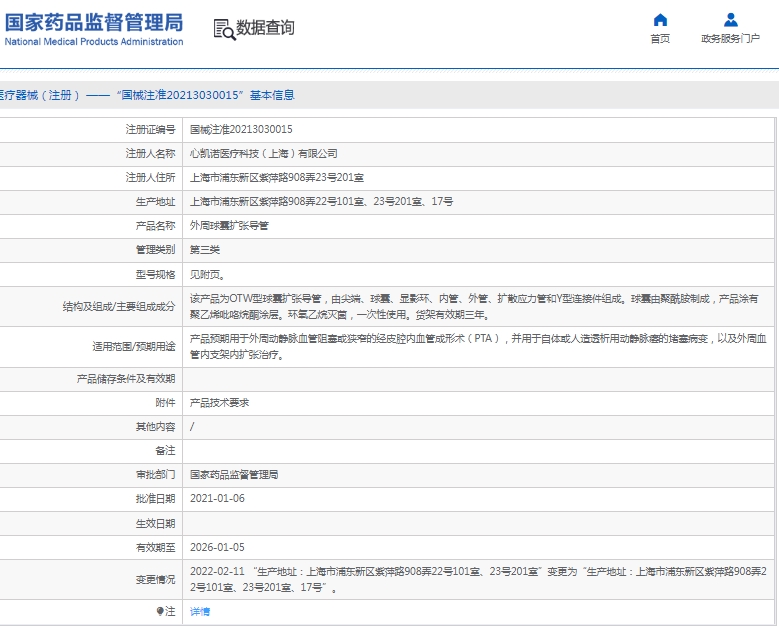Image resolution: width=779 pixels, height=631 pixels.
Task: Click the 注册证编号 label
Action: (x=150, y=129)
